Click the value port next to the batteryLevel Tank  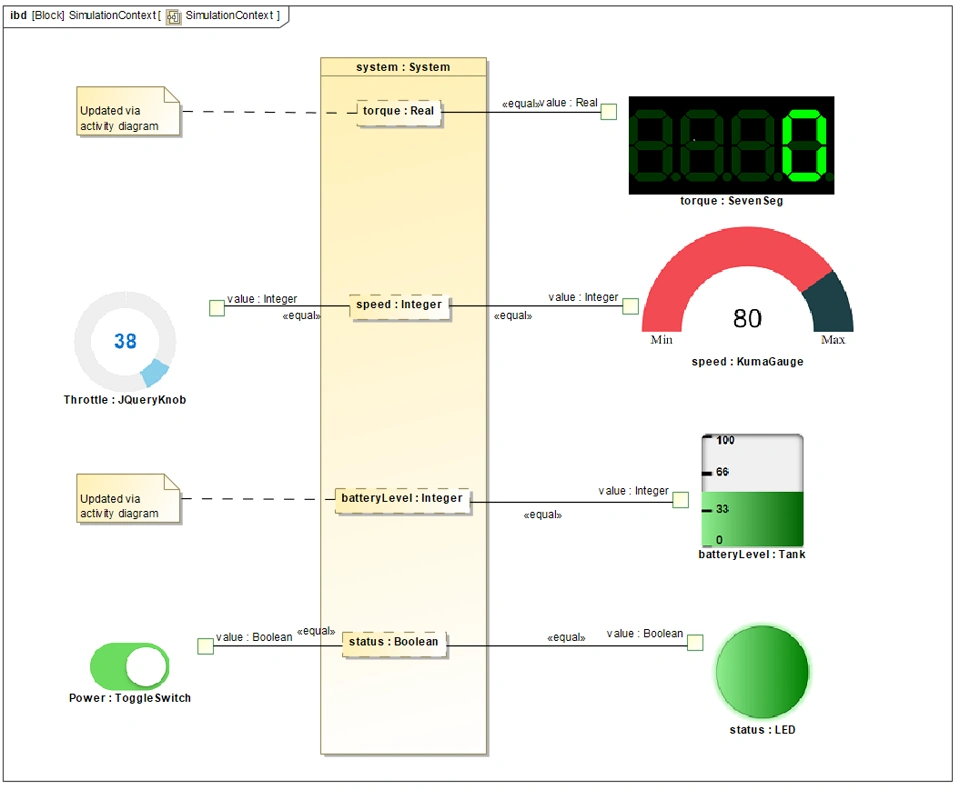(680, 500)
